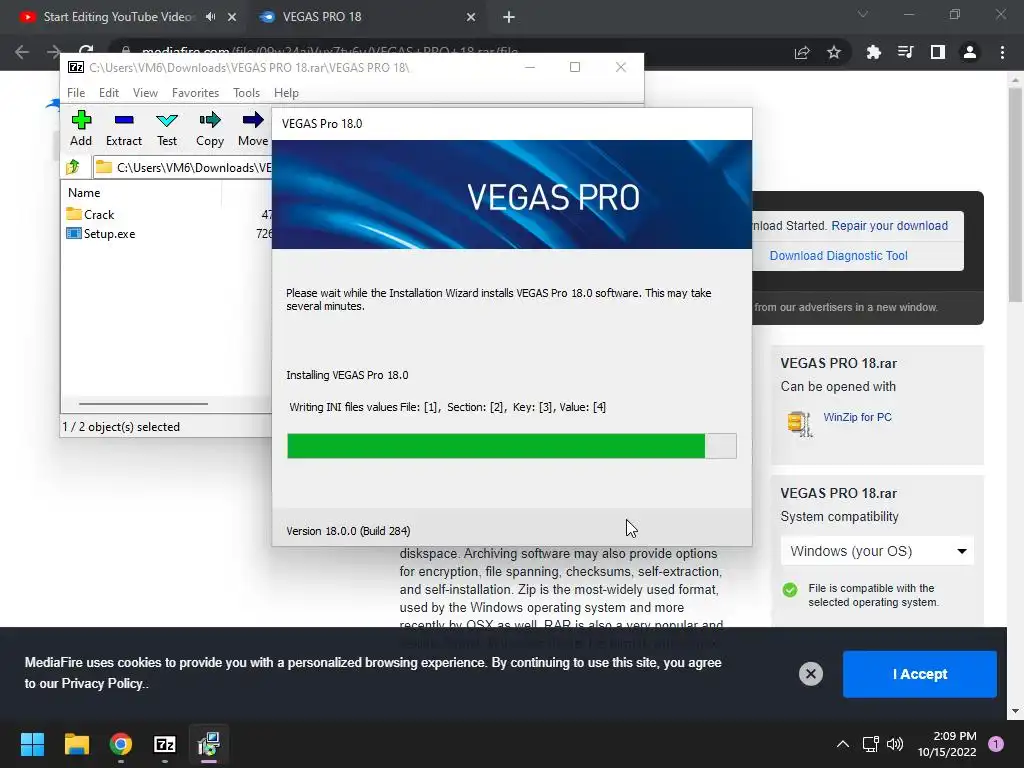
Task: Open Chrome three-dot menu
Action: click(x=1002, y=52)
